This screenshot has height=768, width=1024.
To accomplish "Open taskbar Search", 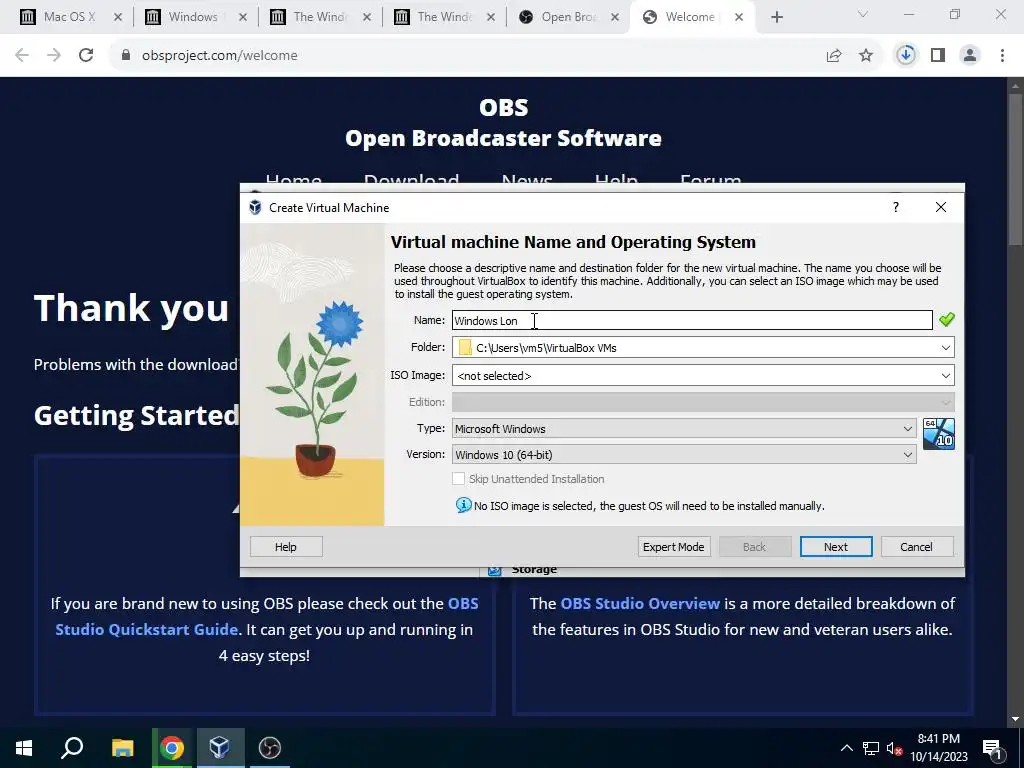I will pyautogui.click(x=72, y=748).
